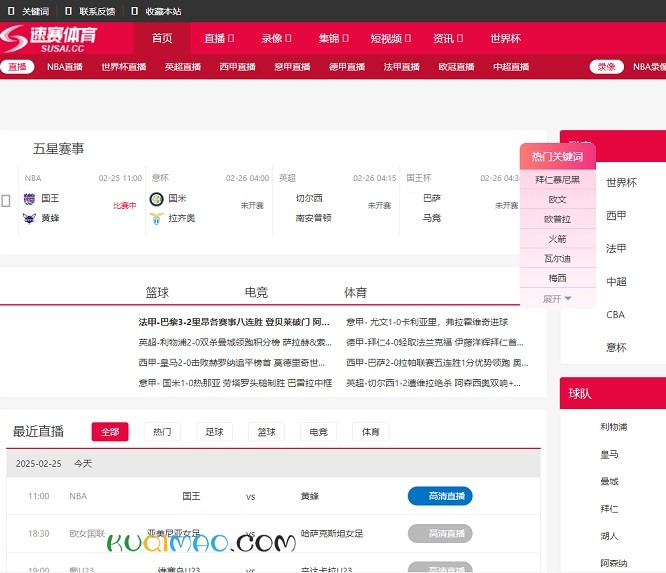Toggle the checkbox left of the 国王 match card
This screenshot has width=666, height=573.
tap(6, 200)
